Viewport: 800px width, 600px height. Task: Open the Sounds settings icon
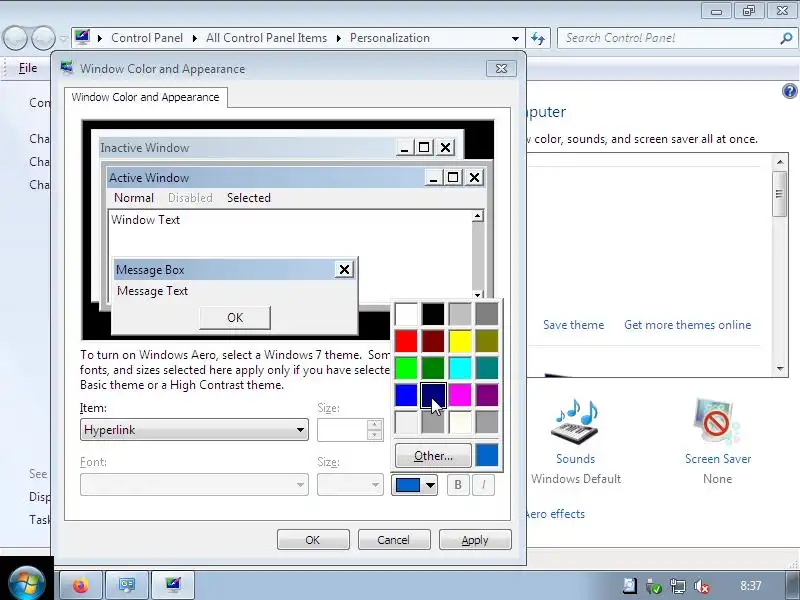point(576,422)
